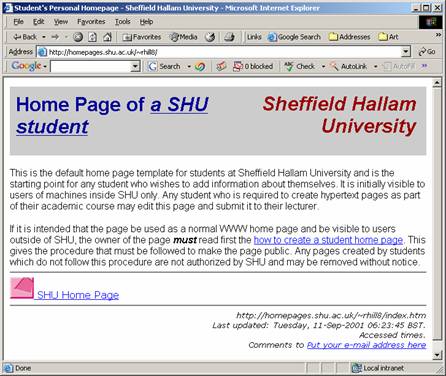Click the scrollbar down arrow

[437, 355]
